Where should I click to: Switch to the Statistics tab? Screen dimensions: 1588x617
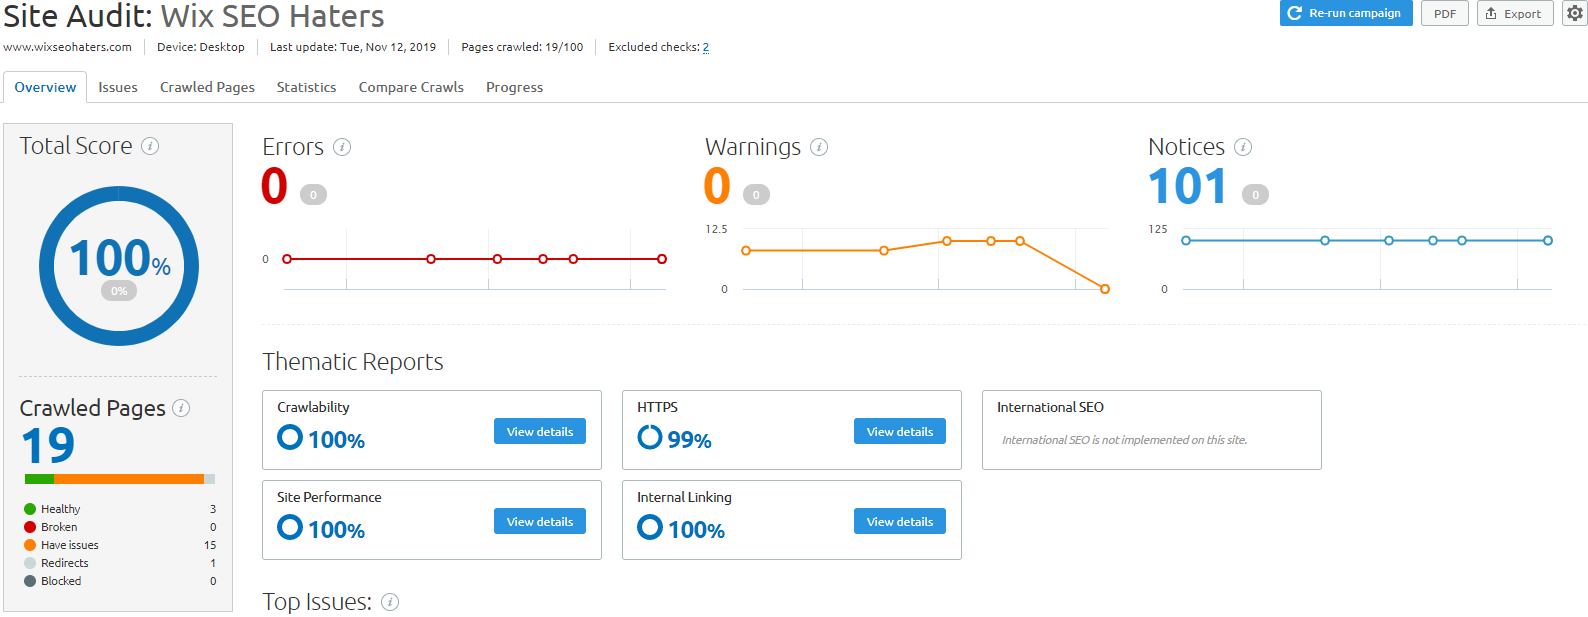click(306, 87)
